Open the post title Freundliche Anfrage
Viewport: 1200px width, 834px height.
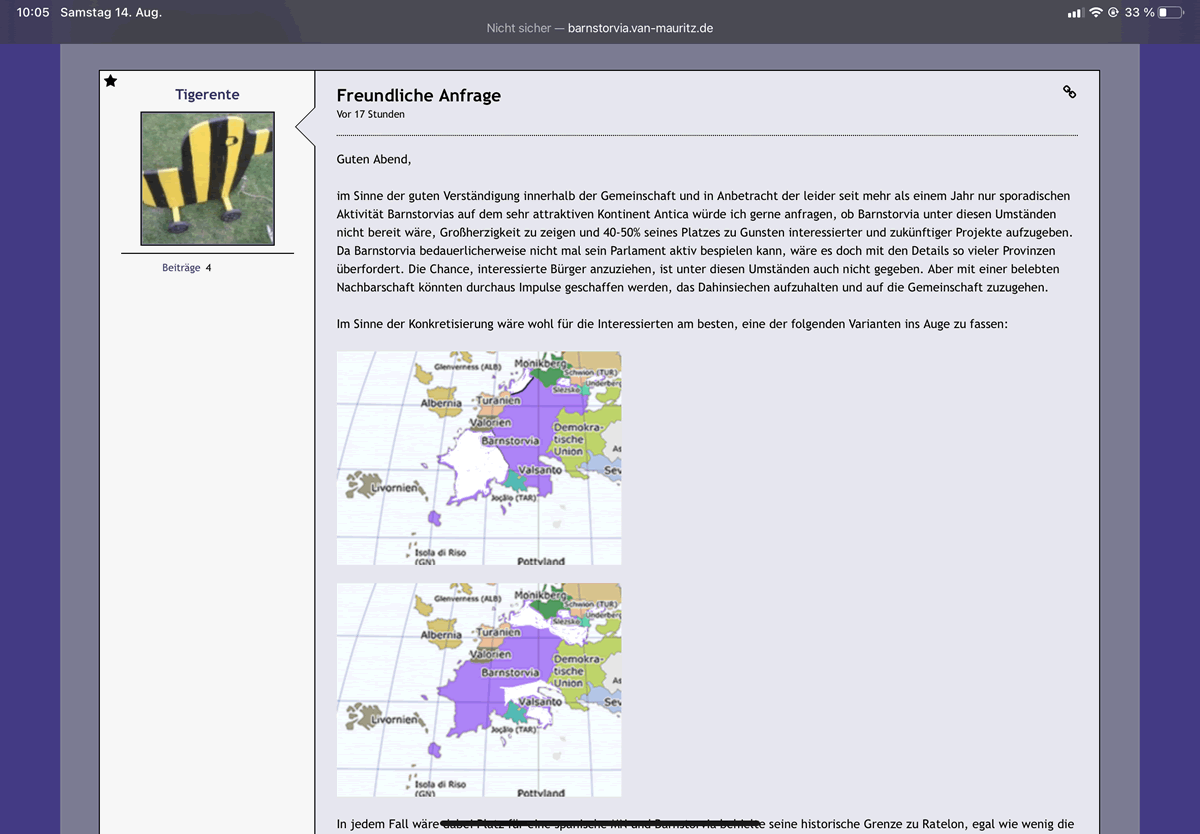418,96
